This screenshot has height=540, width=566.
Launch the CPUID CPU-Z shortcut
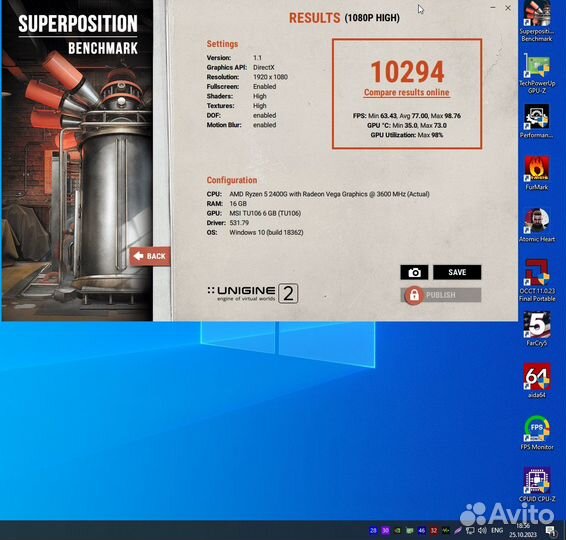pos(536,485)
